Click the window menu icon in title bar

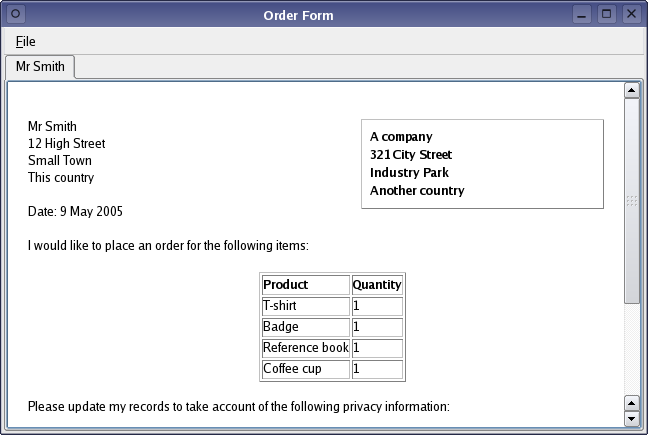point(15,14)
